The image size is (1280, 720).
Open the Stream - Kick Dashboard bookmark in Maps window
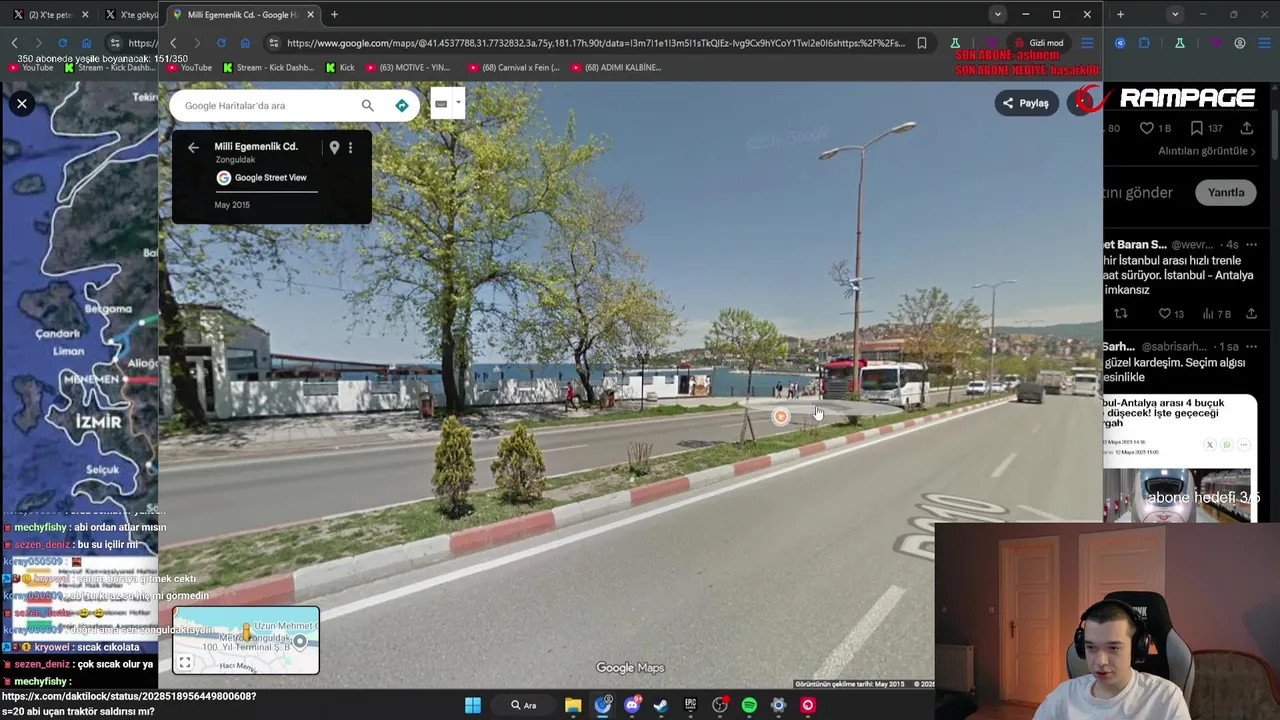[x=268, y=67]
